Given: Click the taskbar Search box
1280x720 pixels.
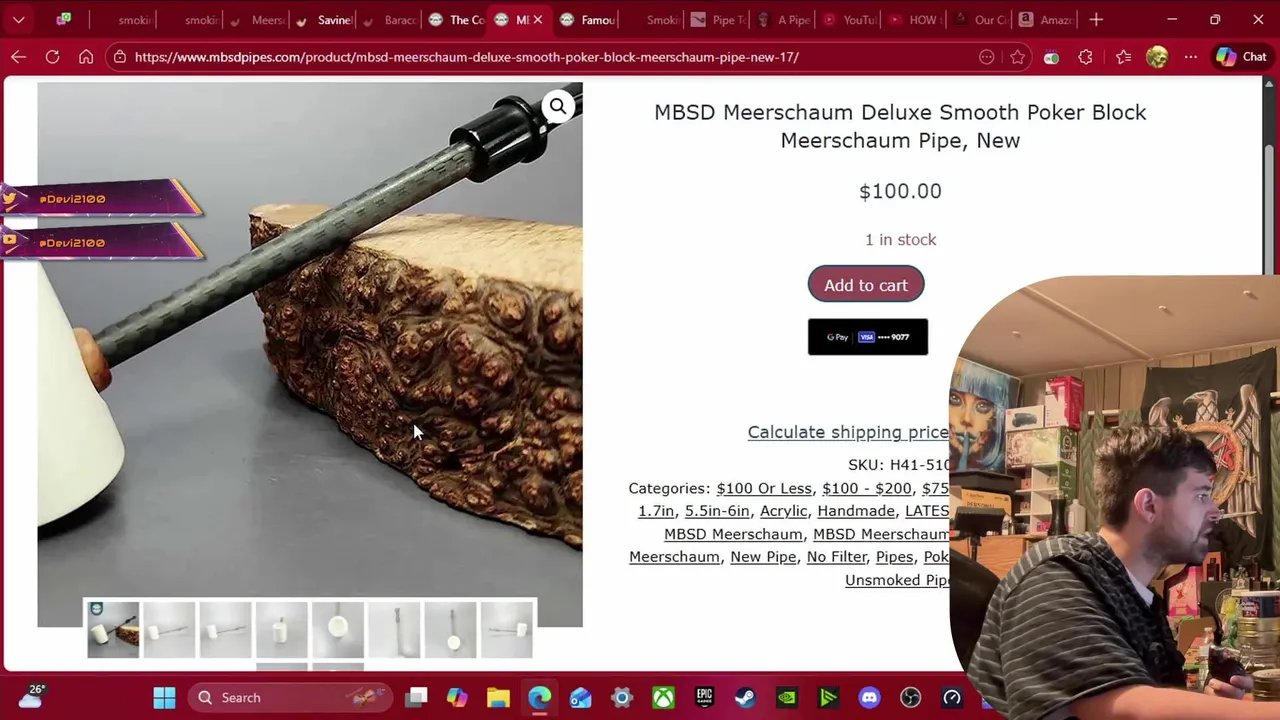Looking at the screenshot, I should (291, 697).
